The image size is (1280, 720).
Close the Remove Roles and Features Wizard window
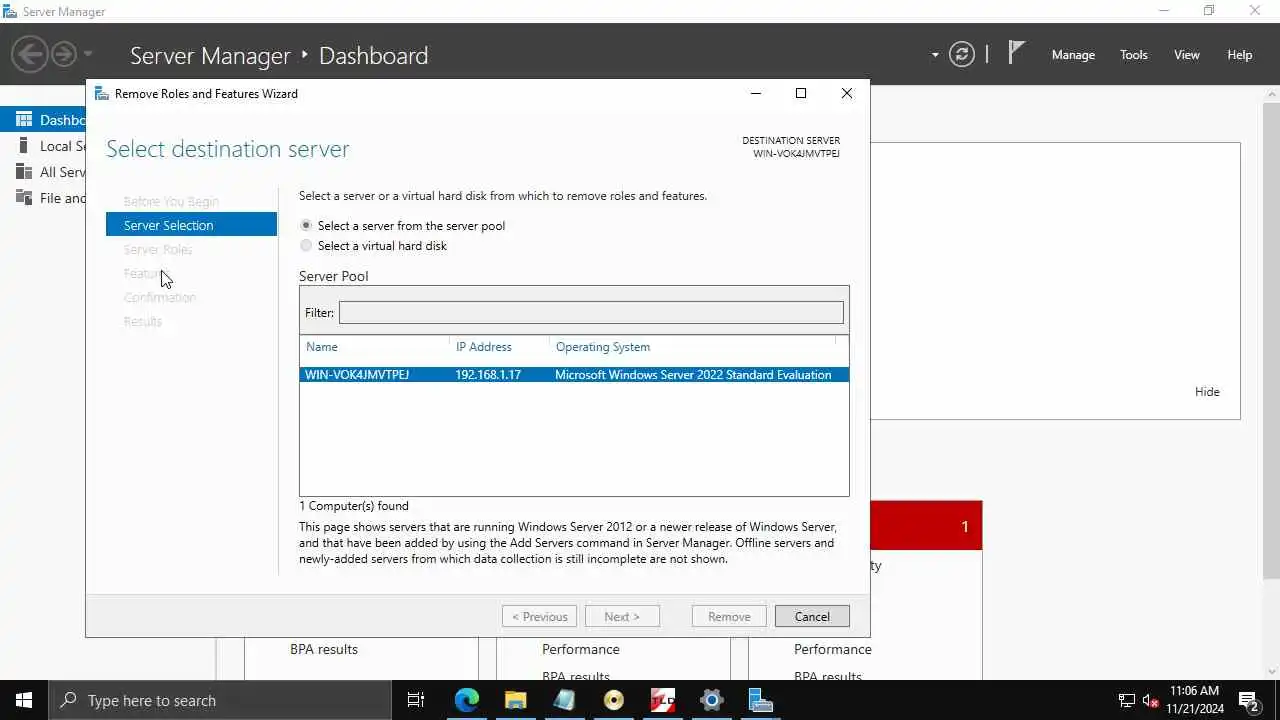point(847,93)
